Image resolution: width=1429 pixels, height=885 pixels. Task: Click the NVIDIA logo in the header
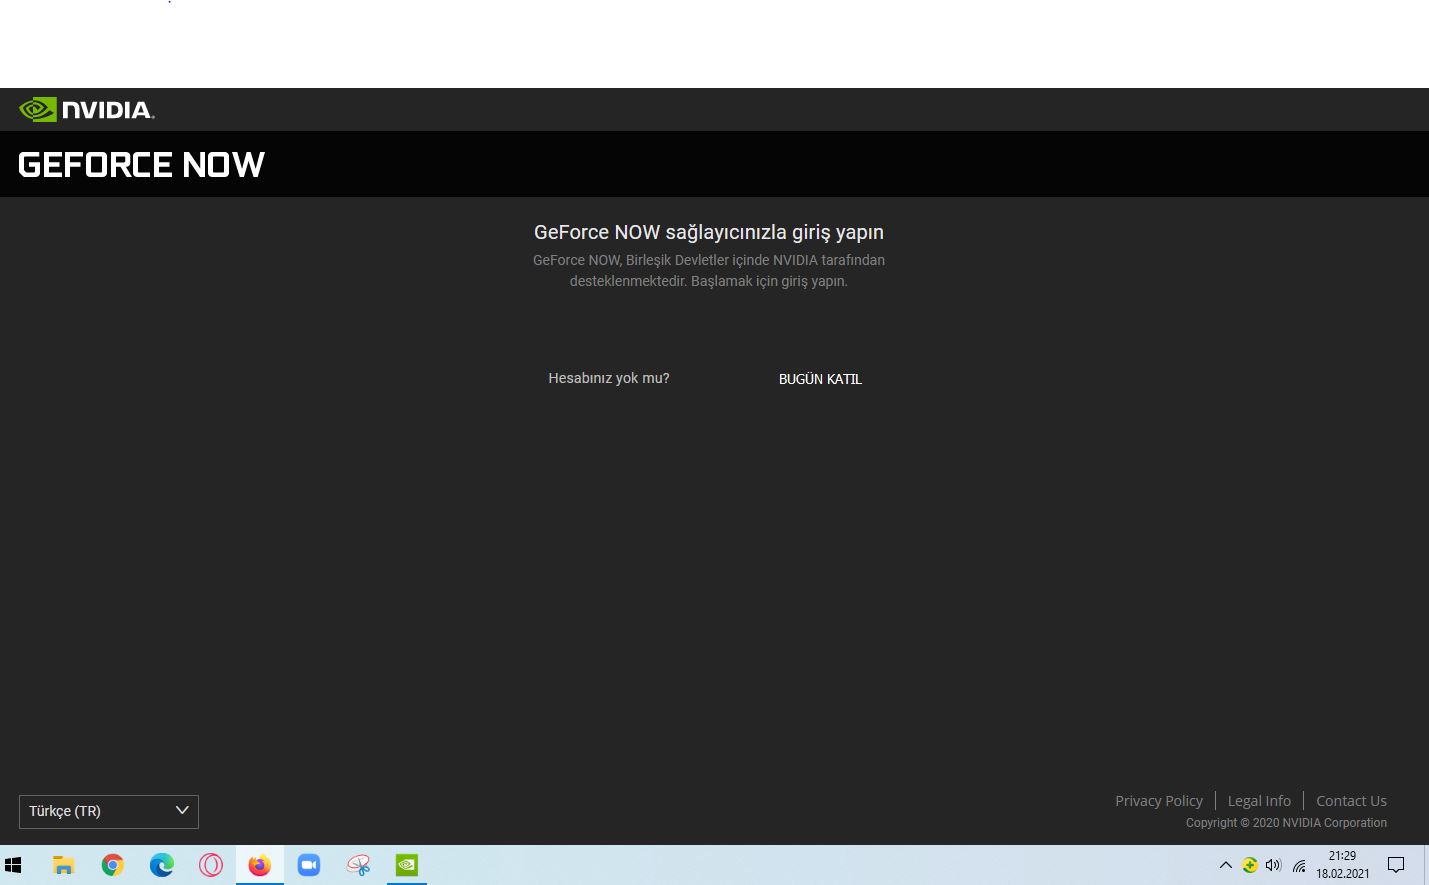click(87, 110)
